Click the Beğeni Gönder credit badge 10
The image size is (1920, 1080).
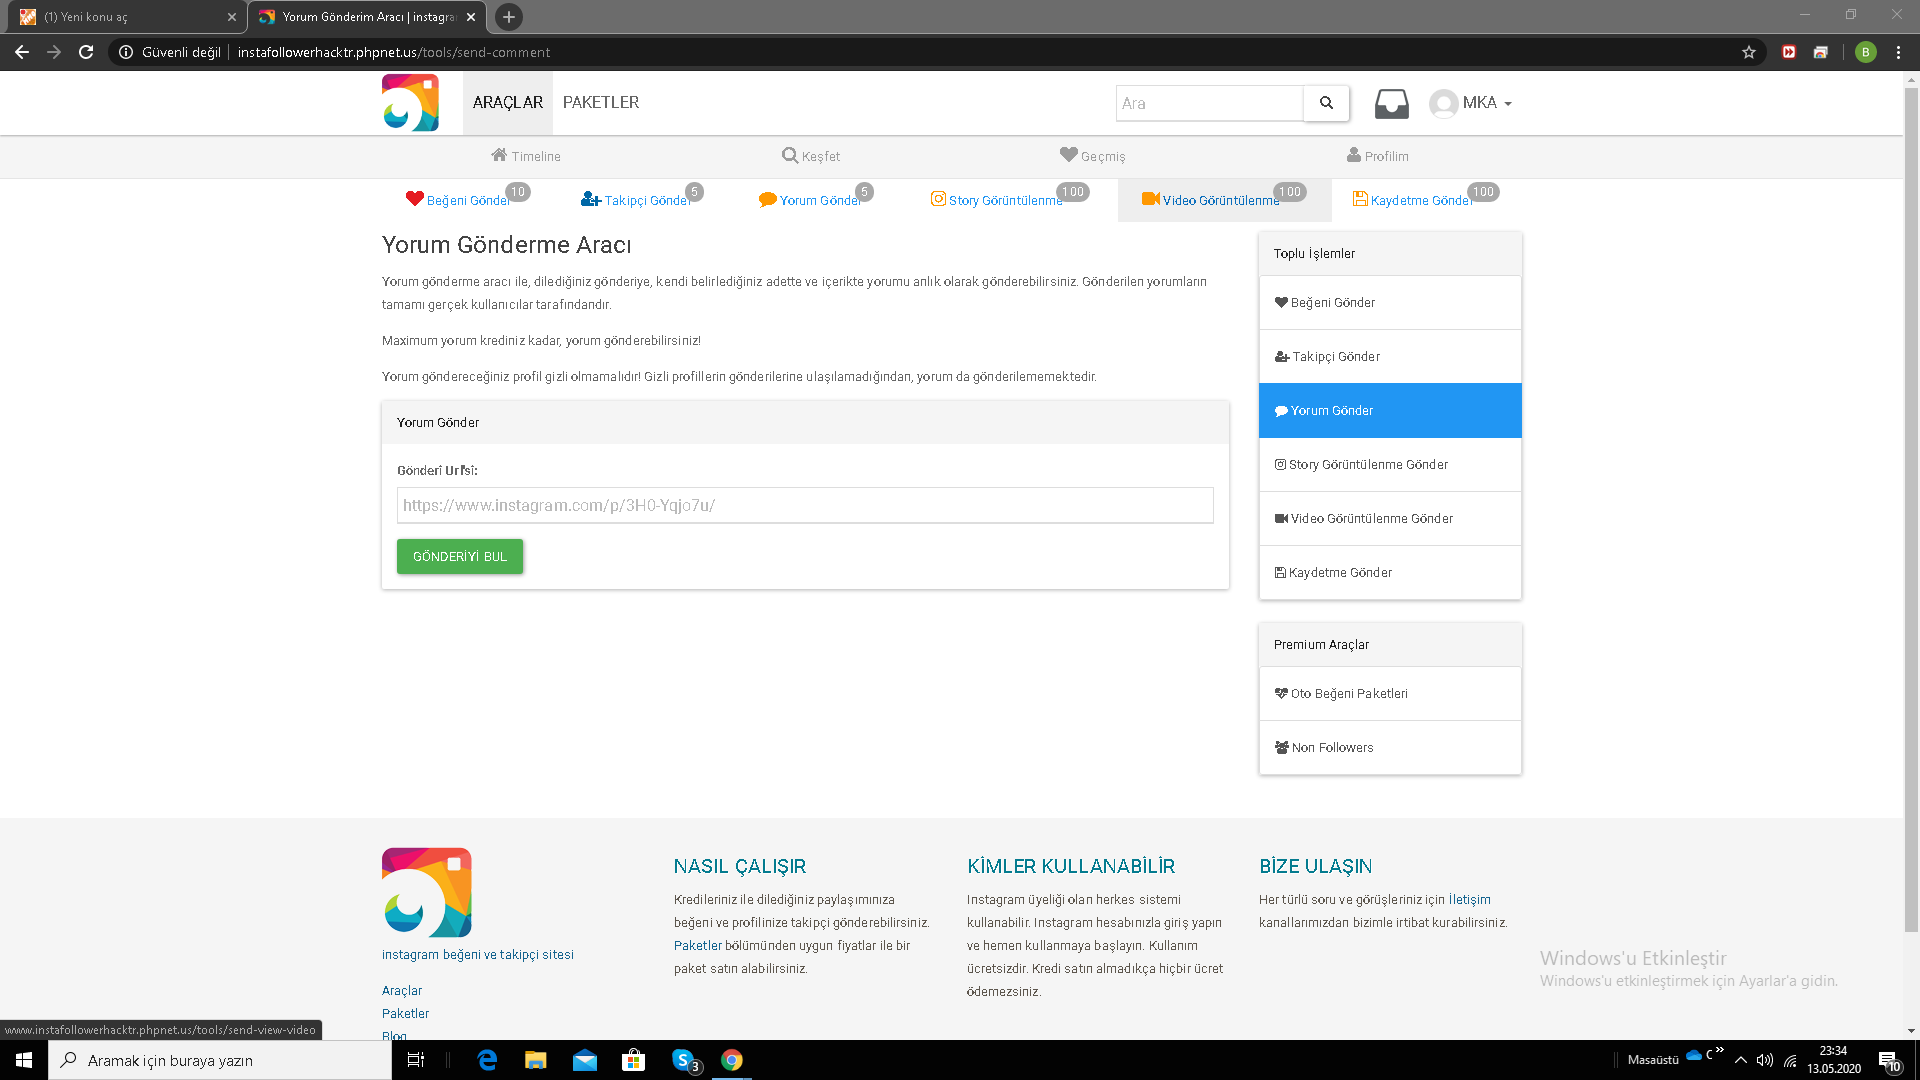pos(517,192)
